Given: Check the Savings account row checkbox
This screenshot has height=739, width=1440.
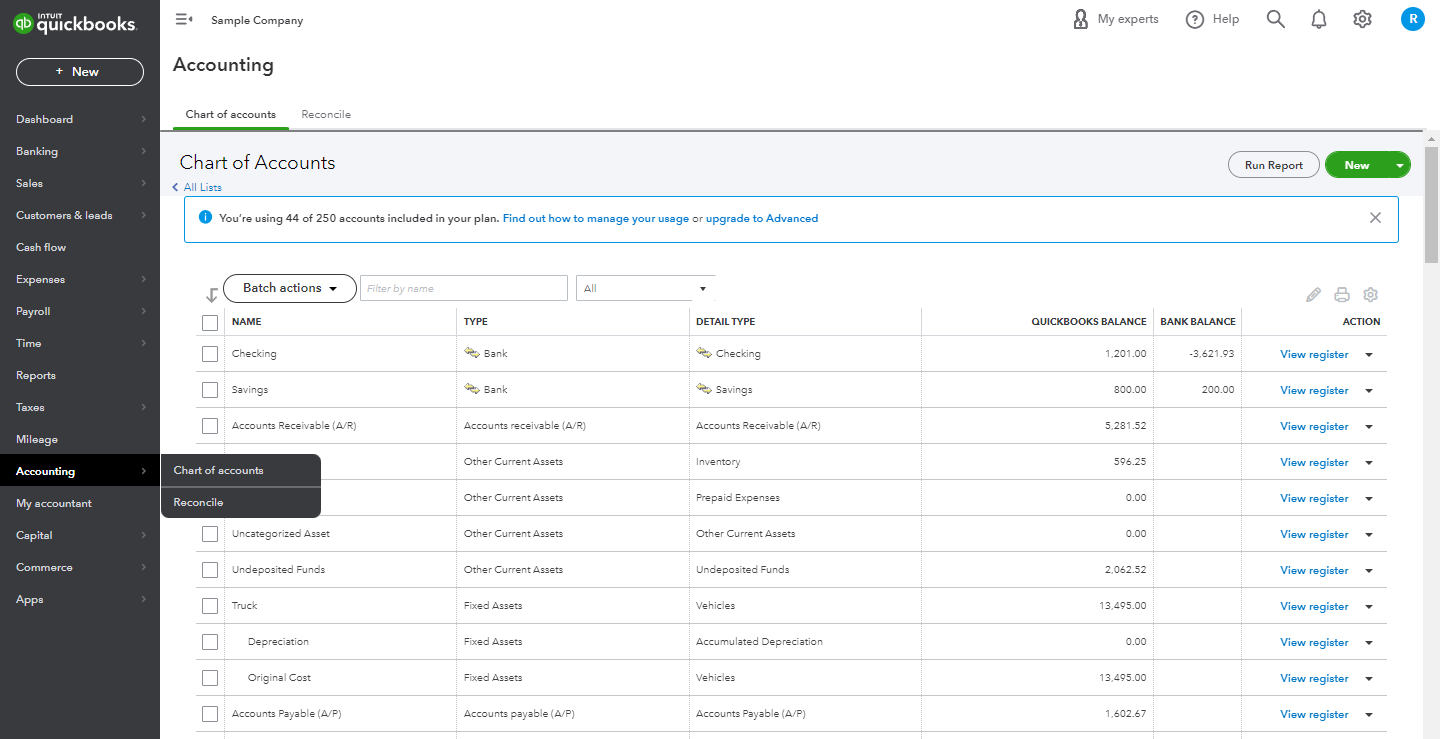Looking at the screenshot, I should 209,390.
